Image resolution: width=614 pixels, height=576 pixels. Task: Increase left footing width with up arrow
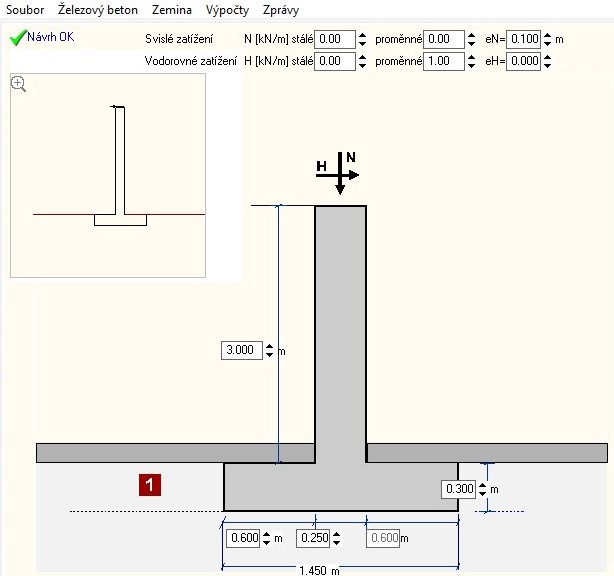tap(266, 534)
